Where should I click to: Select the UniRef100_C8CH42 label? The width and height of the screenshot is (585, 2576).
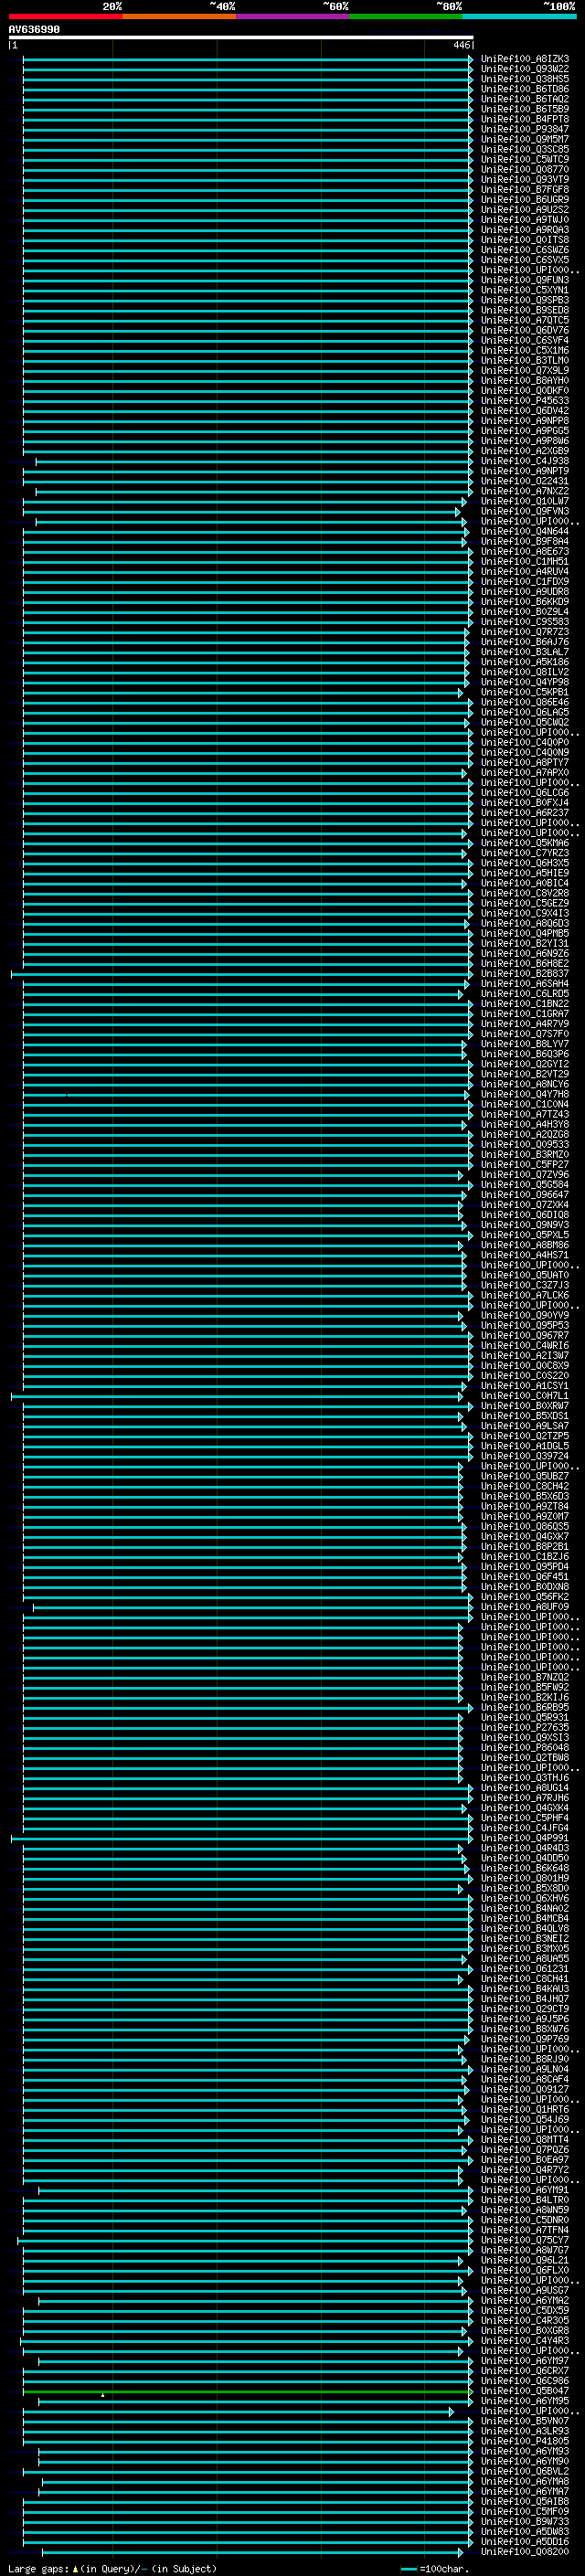tap(524, 1486)
